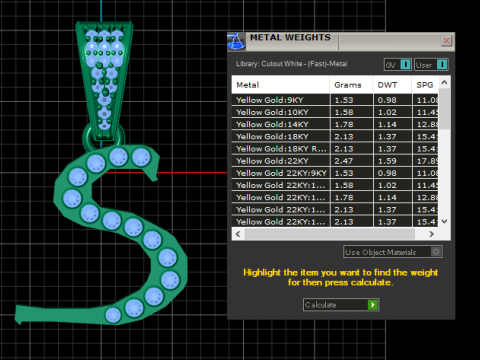
Task: Click the Grams column header
Action: click(x=351, y=85)
